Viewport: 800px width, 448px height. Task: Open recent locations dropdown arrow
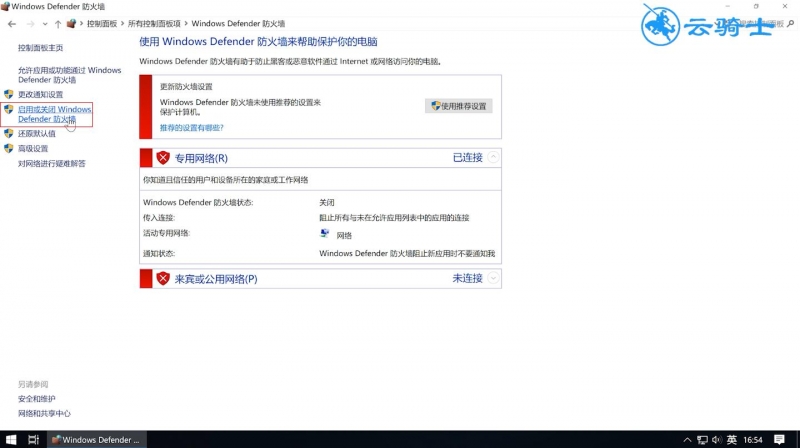coord(45,24)
